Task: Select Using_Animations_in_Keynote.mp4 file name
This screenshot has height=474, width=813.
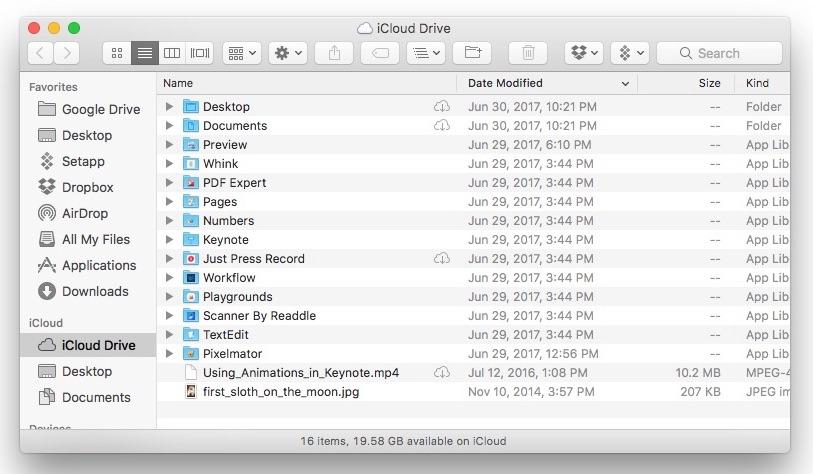Action: (301, 373)
